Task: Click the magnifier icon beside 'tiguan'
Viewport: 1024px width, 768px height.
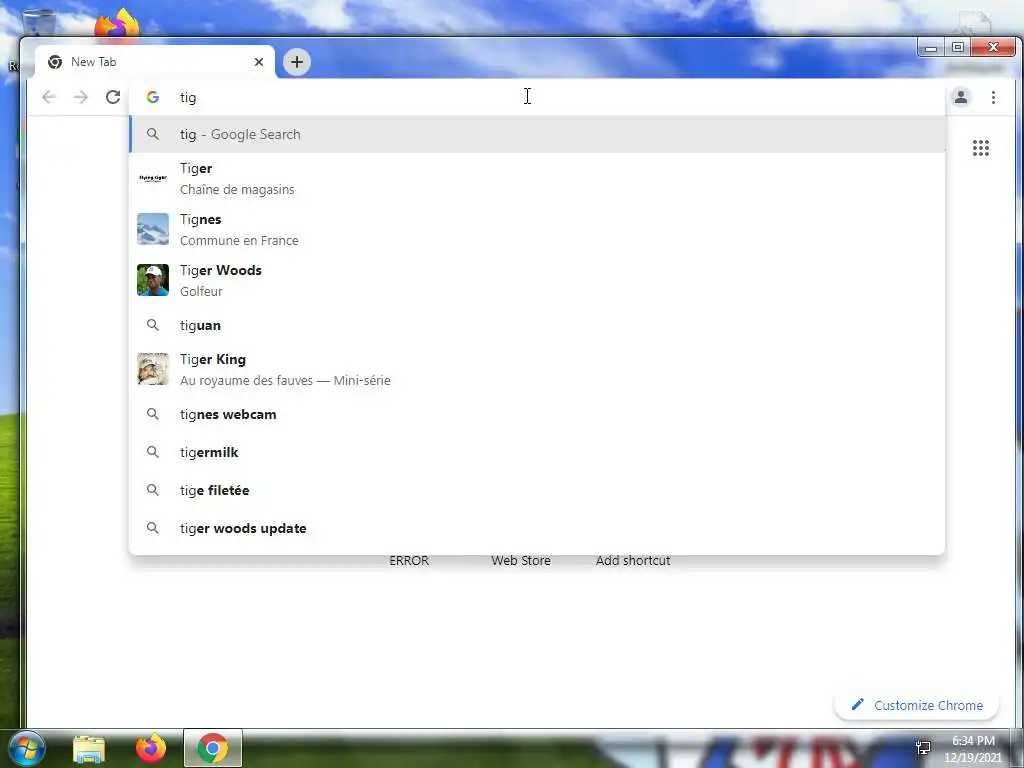Action: click(153, 325)
